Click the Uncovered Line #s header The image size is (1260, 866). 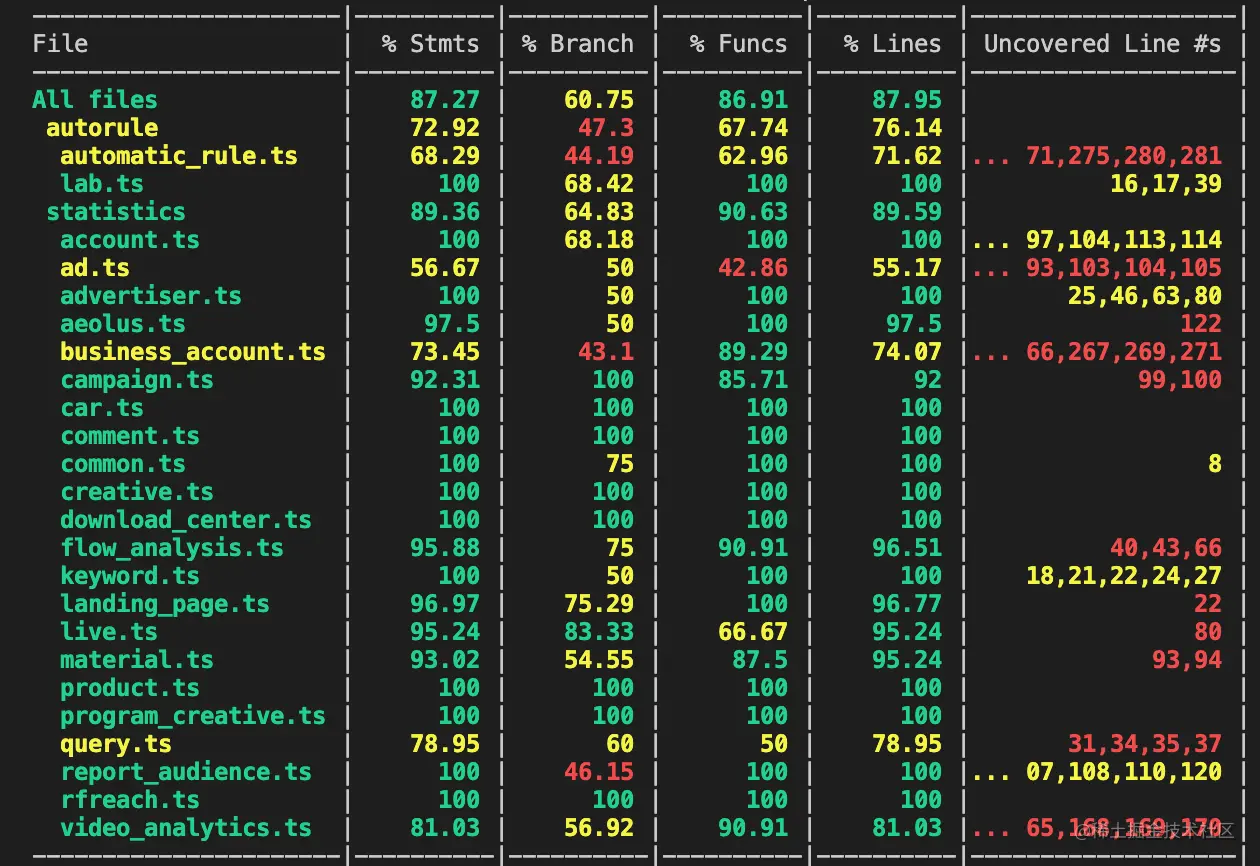click(1103, 44)
